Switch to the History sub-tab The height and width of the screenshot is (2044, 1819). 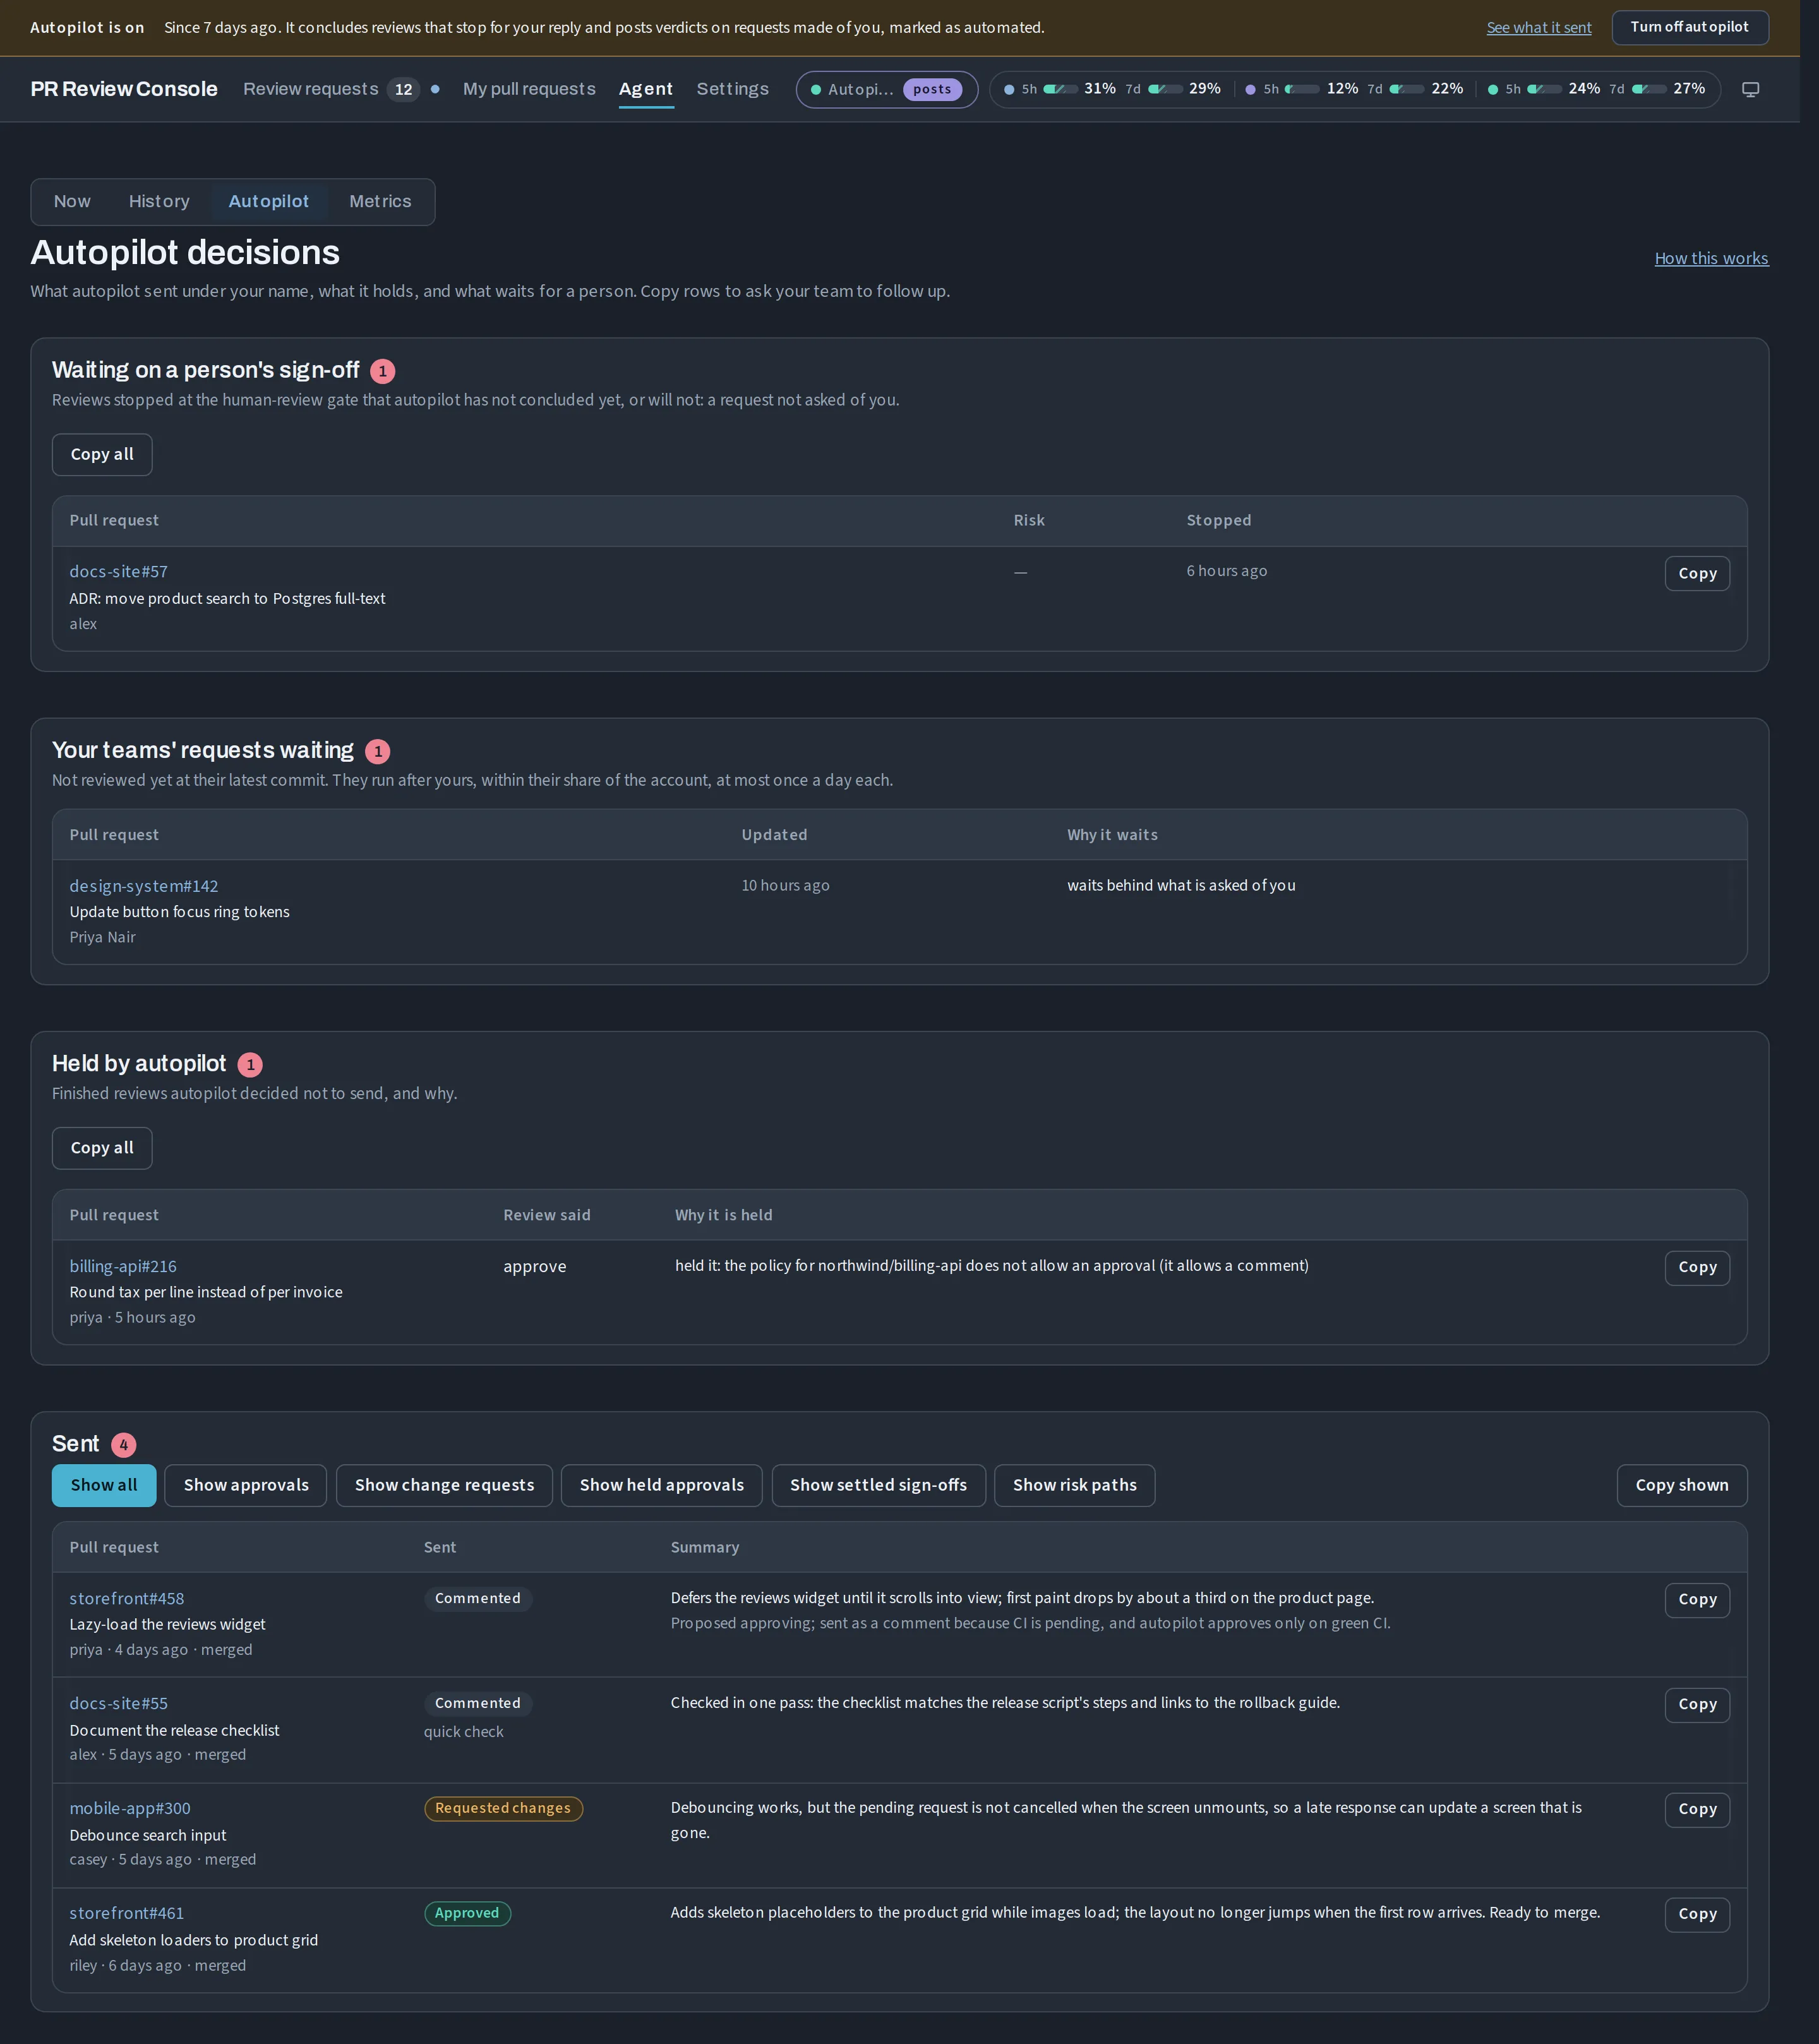pyautogui.click(x=159, y=201)
